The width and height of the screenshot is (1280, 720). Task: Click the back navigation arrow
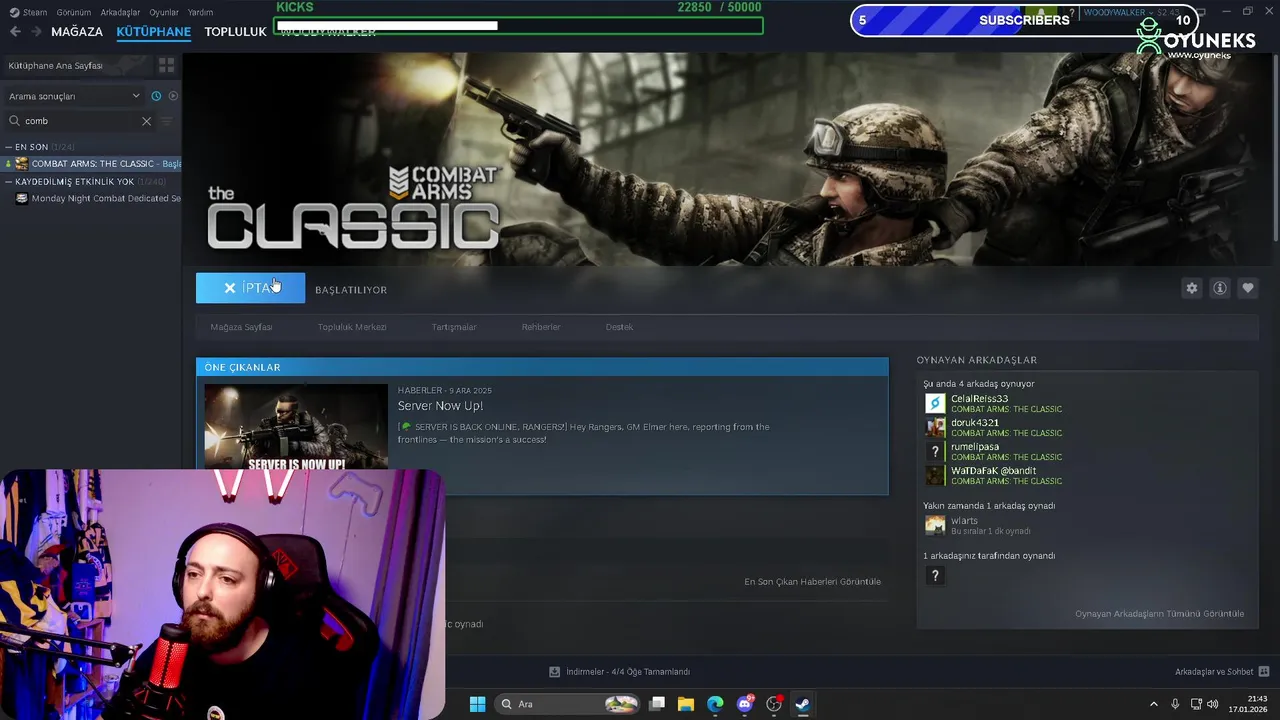point(15,32)
